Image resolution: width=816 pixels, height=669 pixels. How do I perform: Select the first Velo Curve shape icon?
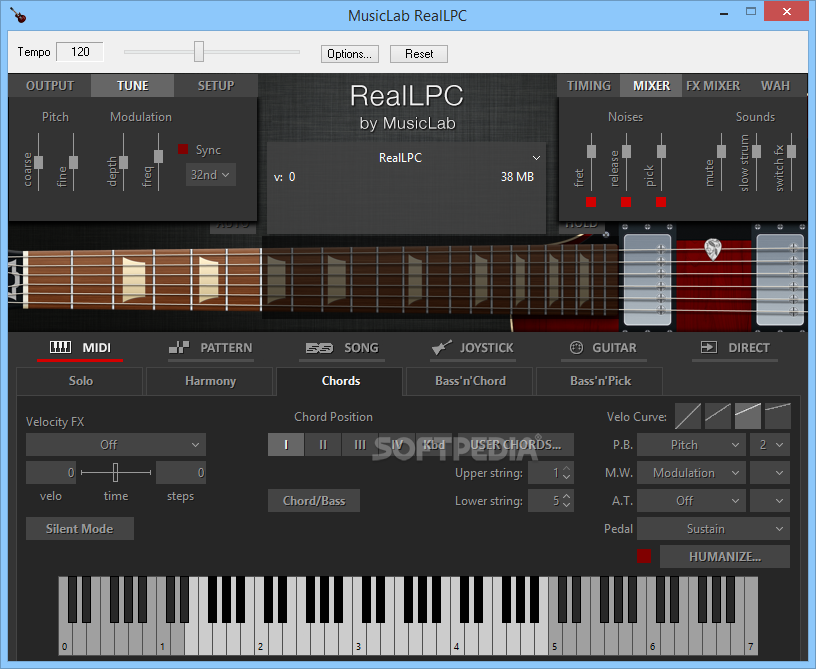[x=687, y=416]
